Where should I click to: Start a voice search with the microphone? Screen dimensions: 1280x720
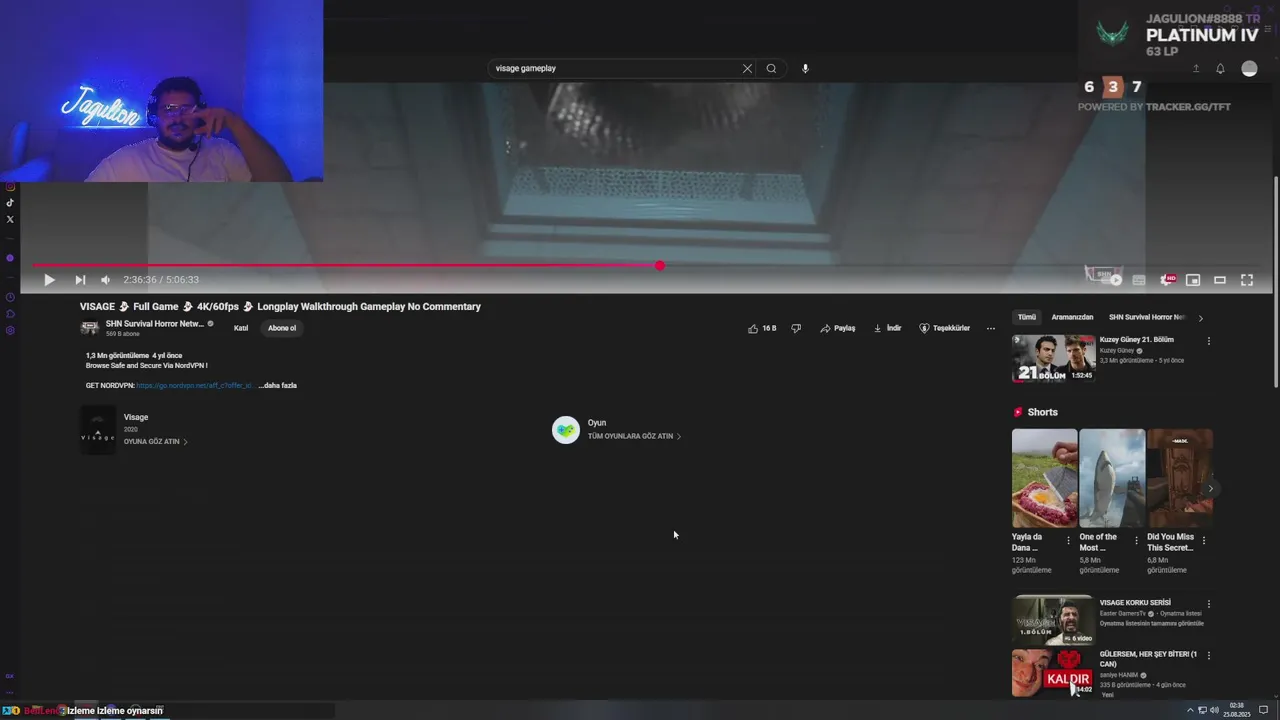tap(805, 69)
